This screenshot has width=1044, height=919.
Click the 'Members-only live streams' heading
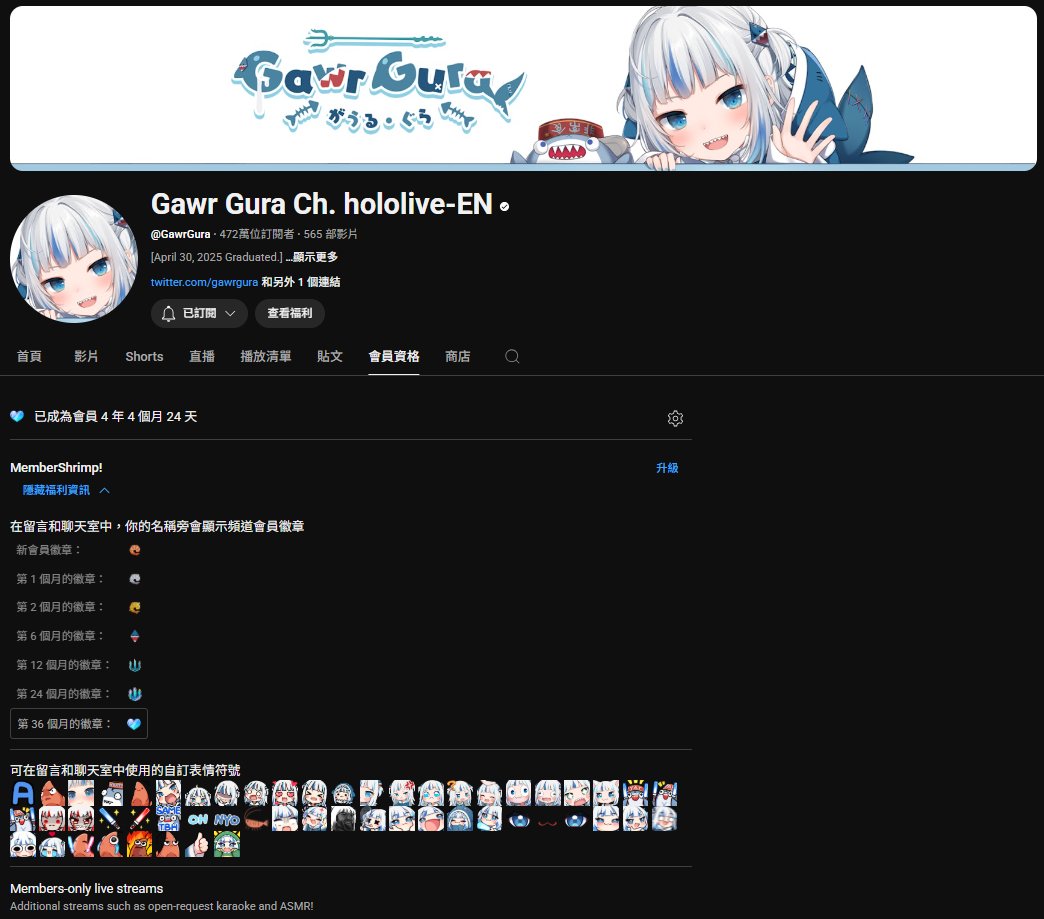(x=87, y=888)
